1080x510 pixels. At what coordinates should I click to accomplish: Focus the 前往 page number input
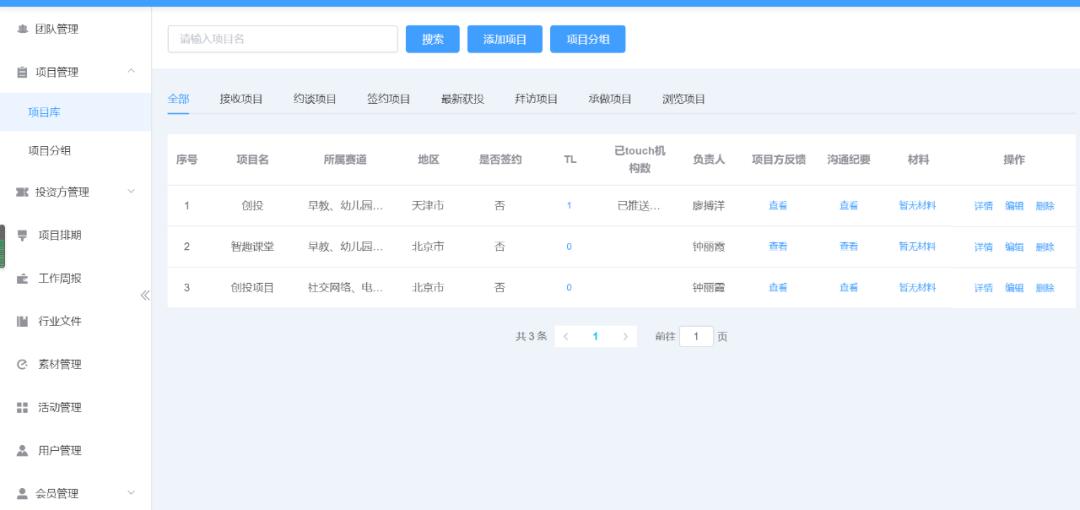(696, 336)
